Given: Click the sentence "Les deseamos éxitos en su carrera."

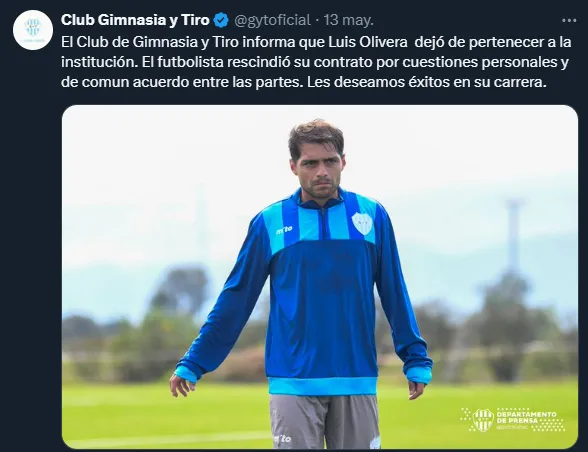Looking at the screenshot, I should click(426, 82).
